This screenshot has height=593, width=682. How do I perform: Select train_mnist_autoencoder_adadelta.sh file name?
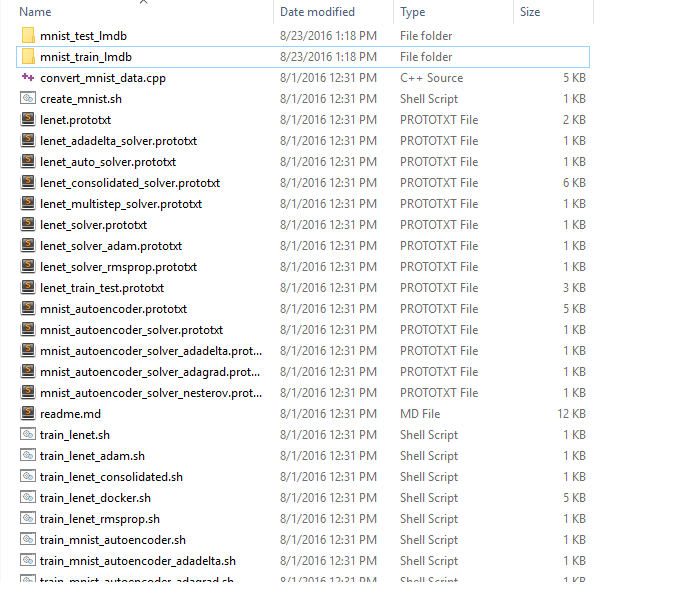(x=138, y=561)
